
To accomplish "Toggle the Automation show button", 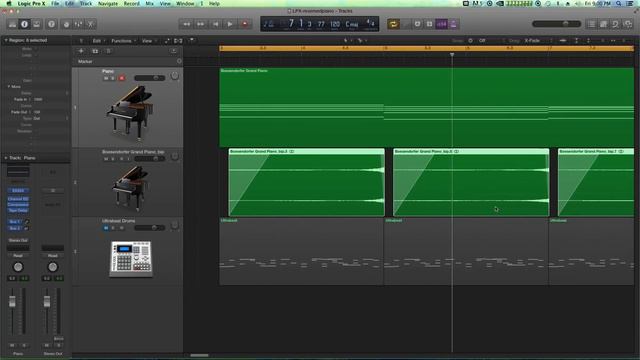I will (167, 41).
